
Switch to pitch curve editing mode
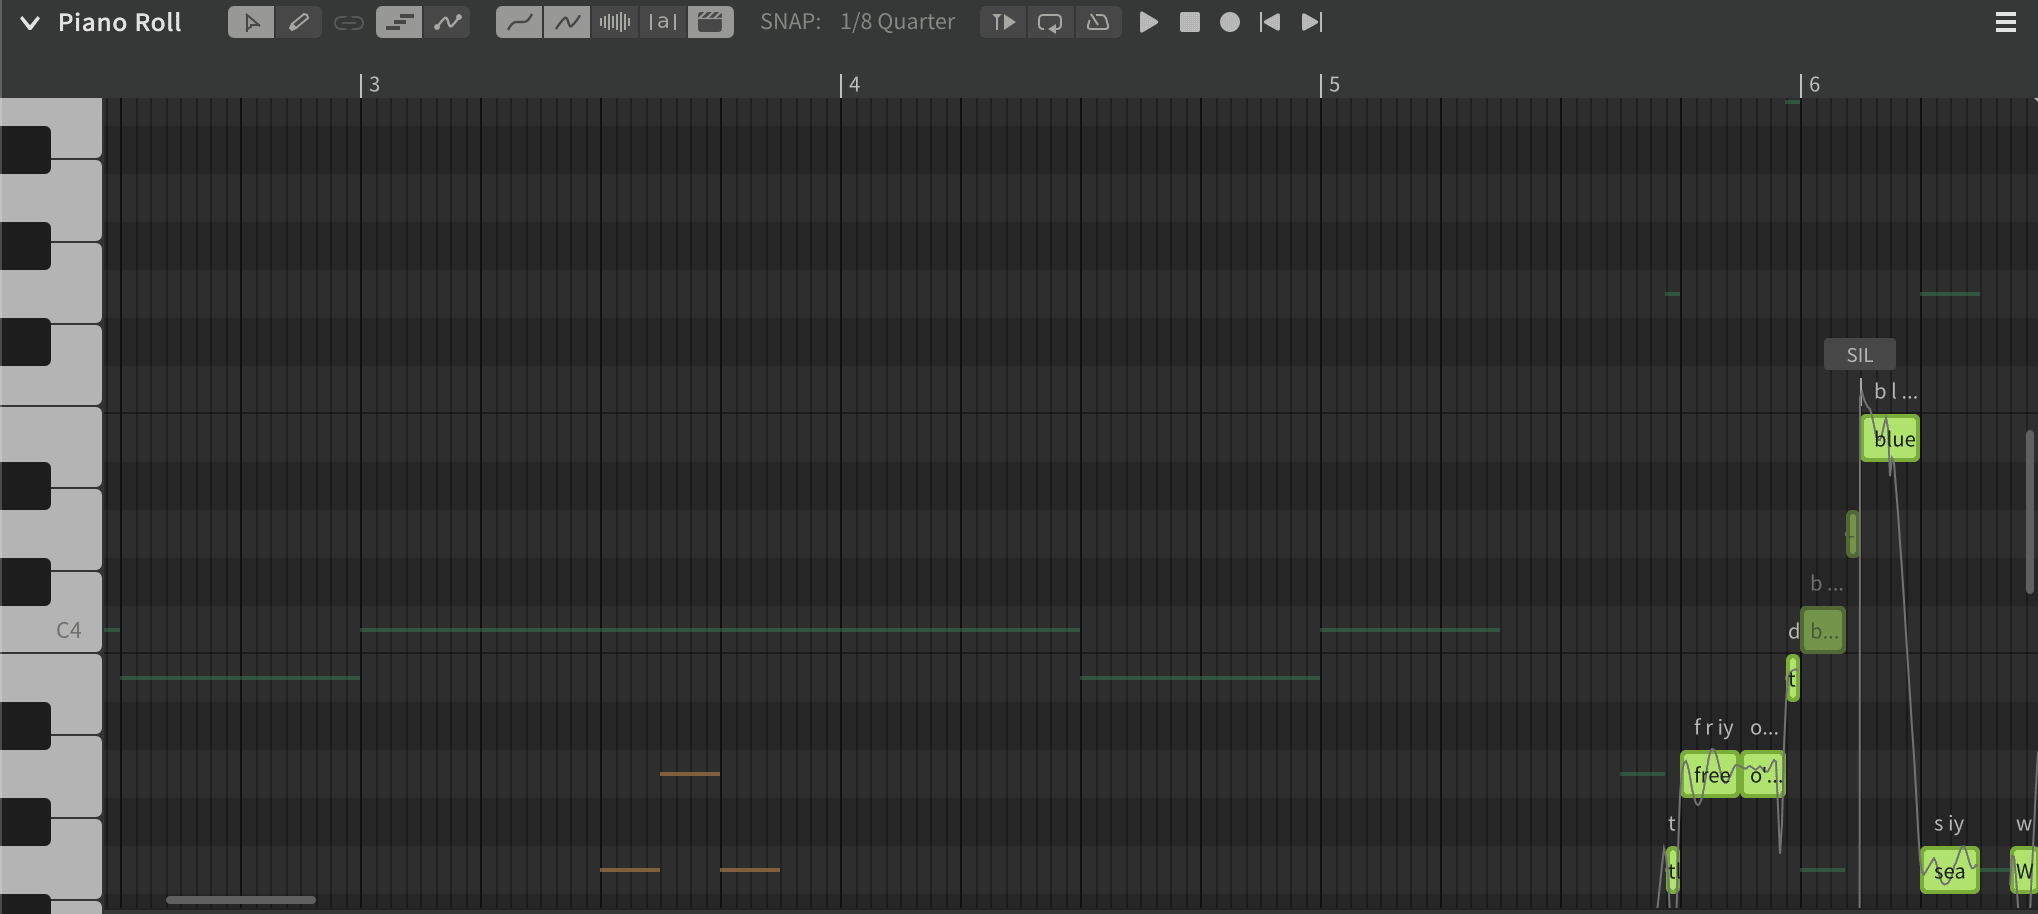point(447,22)
